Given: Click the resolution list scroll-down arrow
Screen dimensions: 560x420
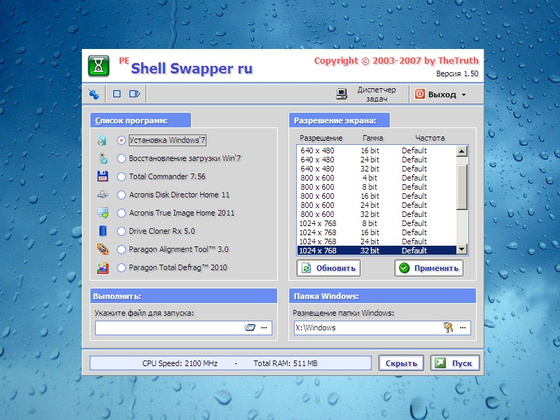Looking at the screenshot, I should (462, 249).
